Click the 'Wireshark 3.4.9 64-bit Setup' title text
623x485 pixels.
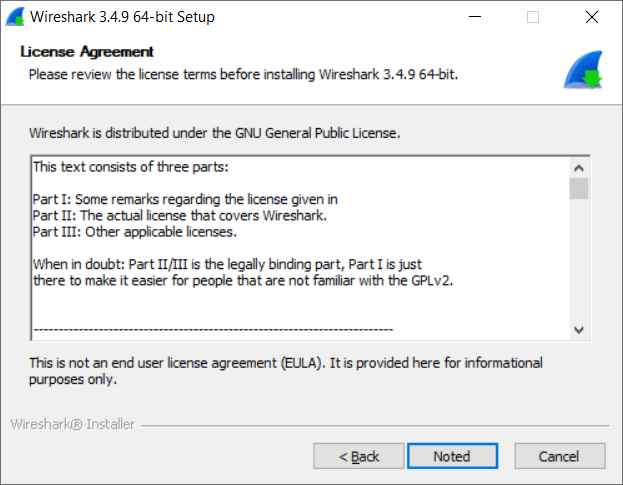click(x=122, y=17)
